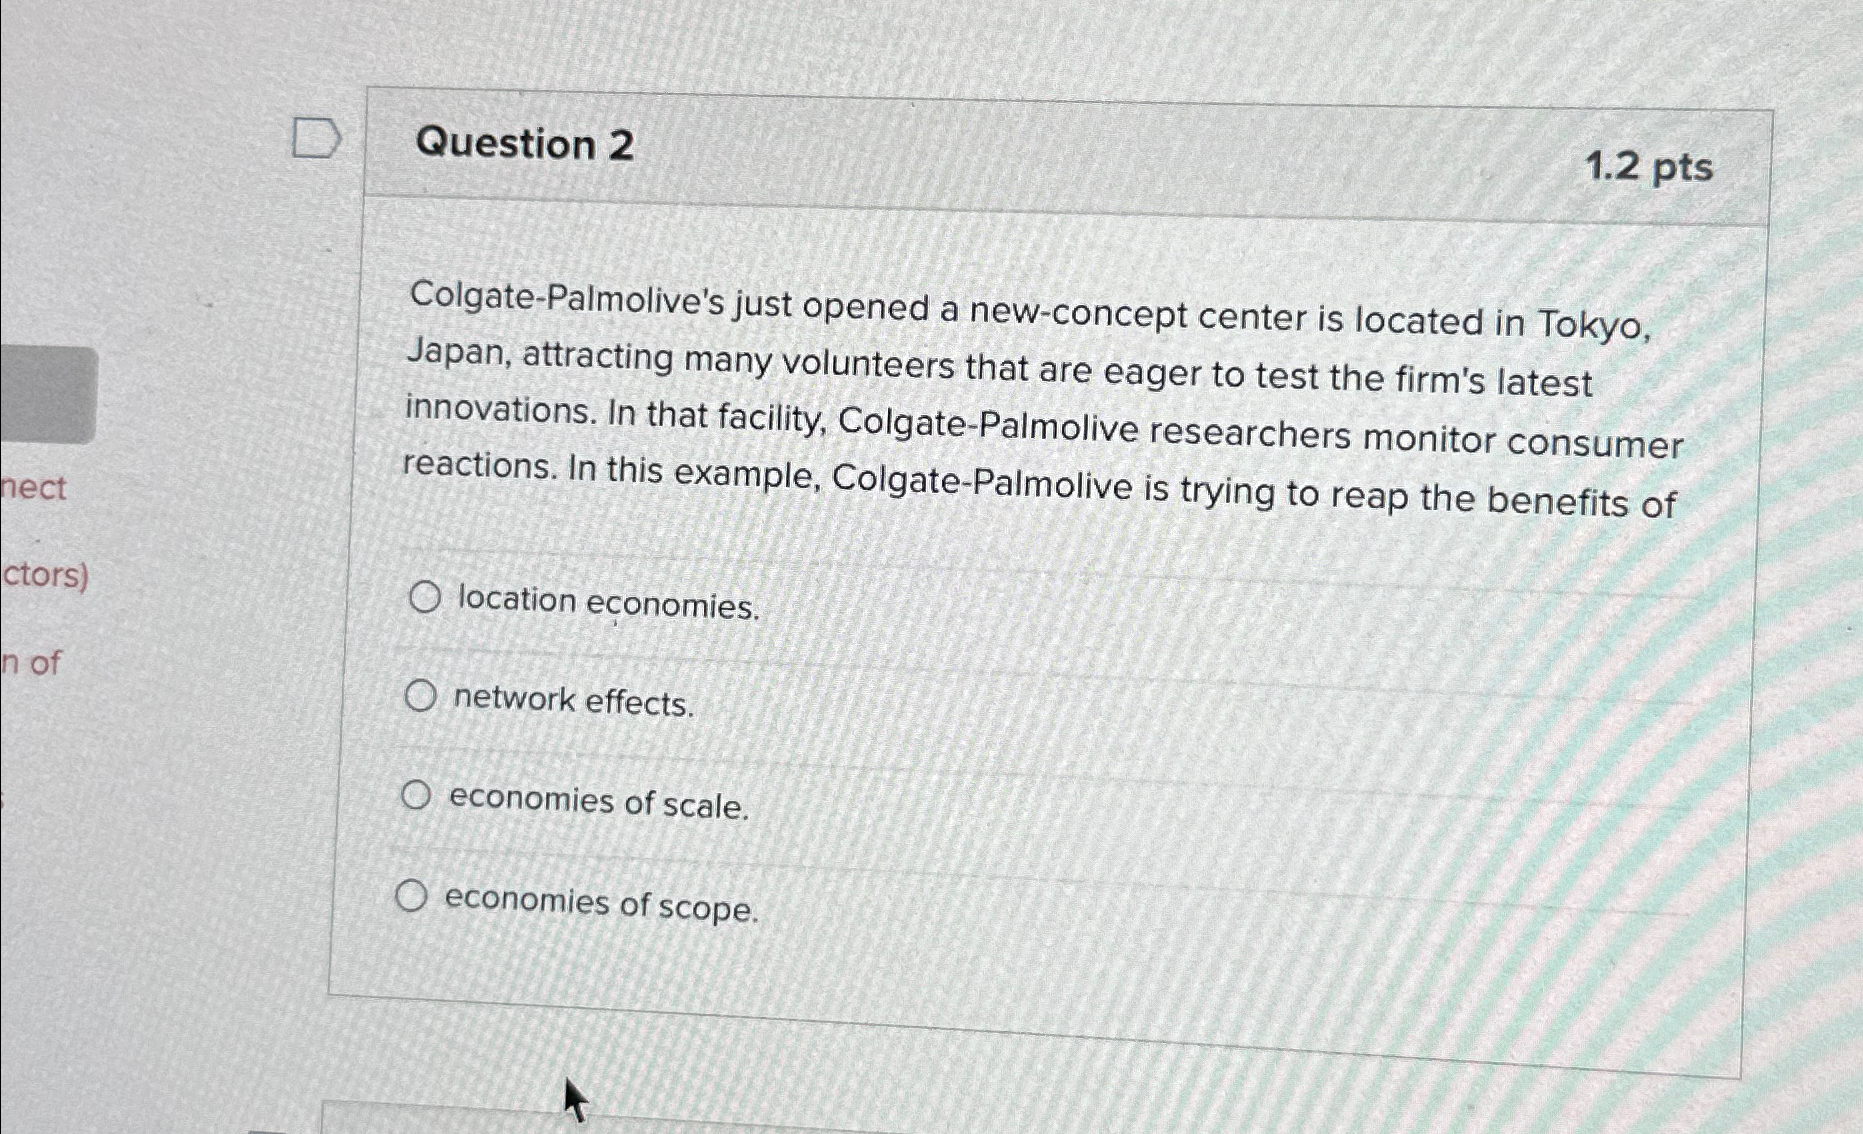Select the 'economies of scale.' radio button
Screen dimensions: 1863x1134
click(416, 796)
